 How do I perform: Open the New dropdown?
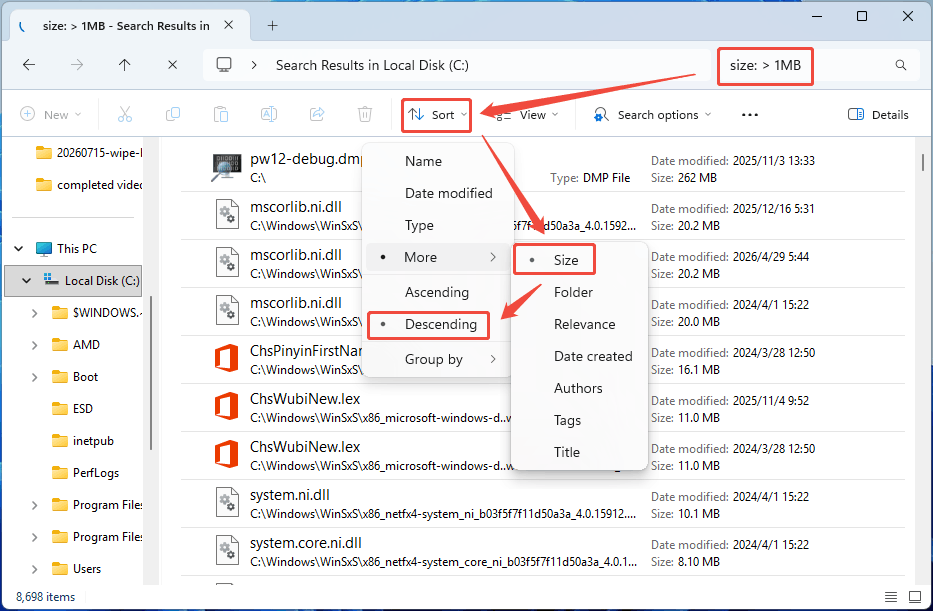tap(51, 115)
